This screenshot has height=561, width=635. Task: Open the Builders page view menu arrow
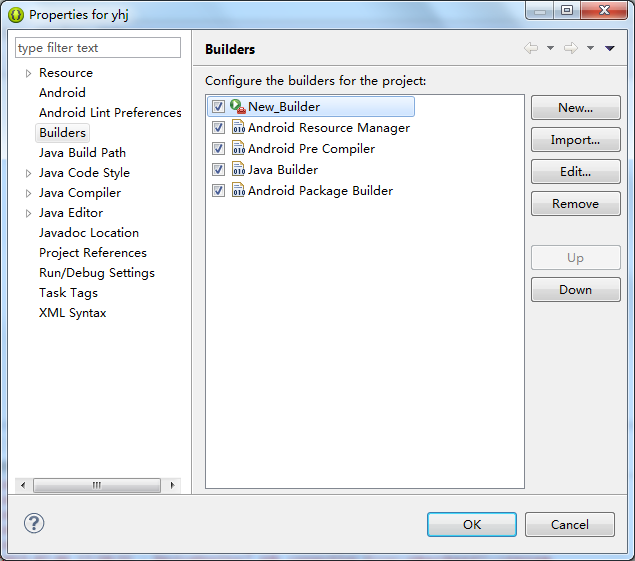click(610, 48)
